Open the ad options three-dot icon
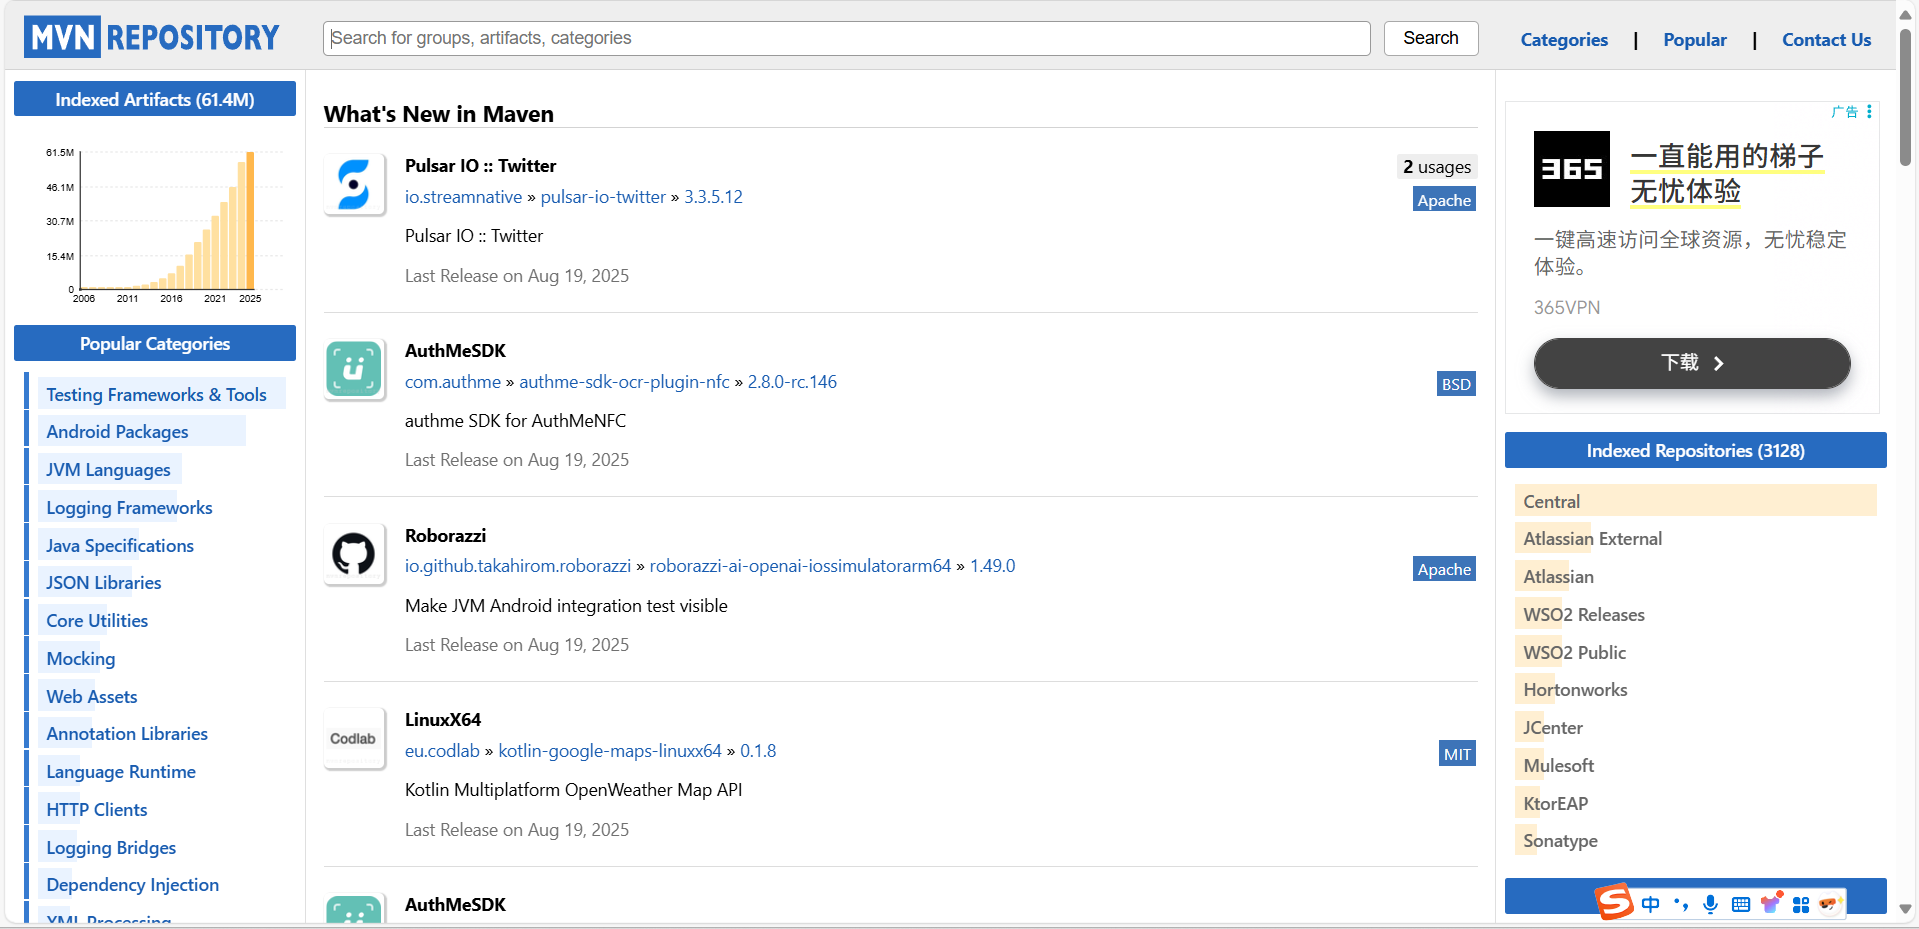The height and width of the screenshot is (929, 1919). [1869, 111]
